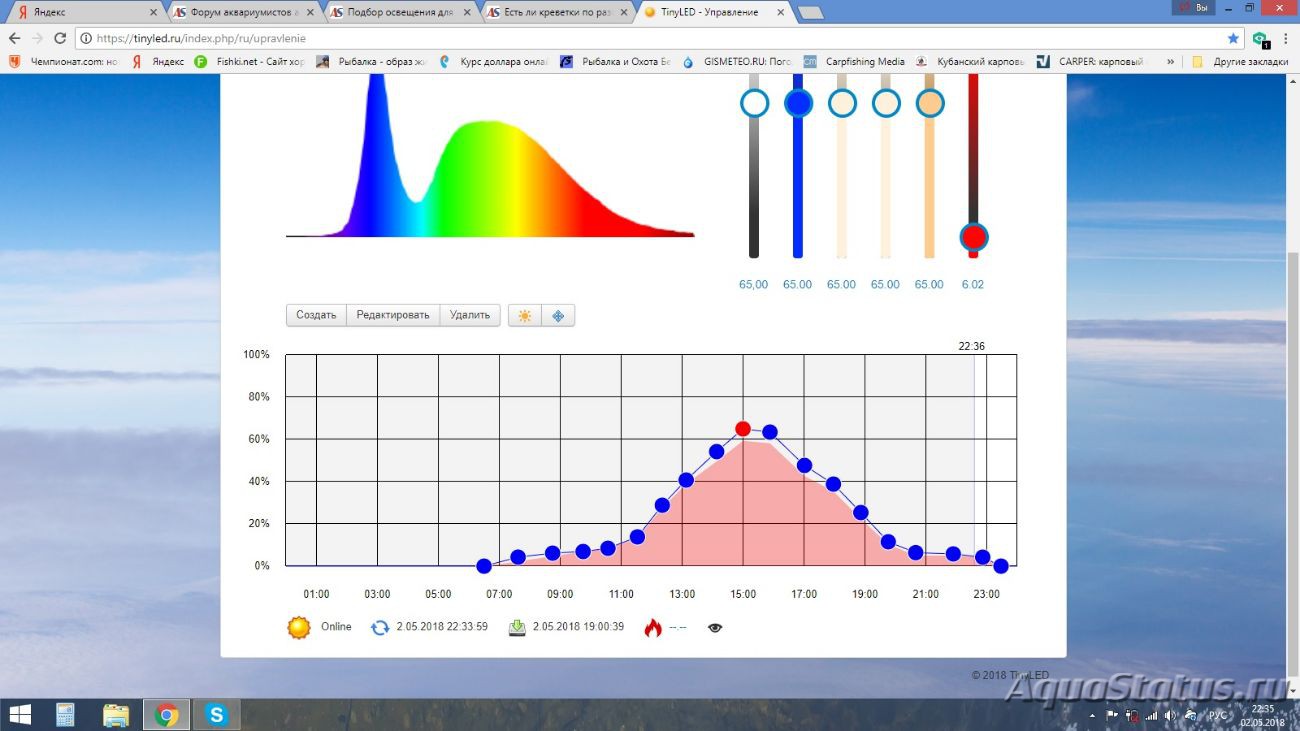Switch to the Подбор освещения tab
Image resolution: width=1300 pixels, height=731 pixels.
coord(402,12)
